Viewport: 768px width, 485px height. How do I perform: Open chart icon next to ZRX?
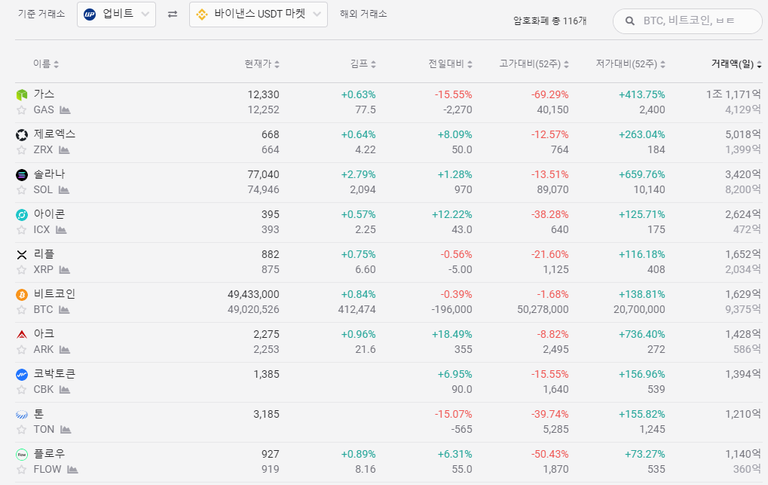pos(64,150)
